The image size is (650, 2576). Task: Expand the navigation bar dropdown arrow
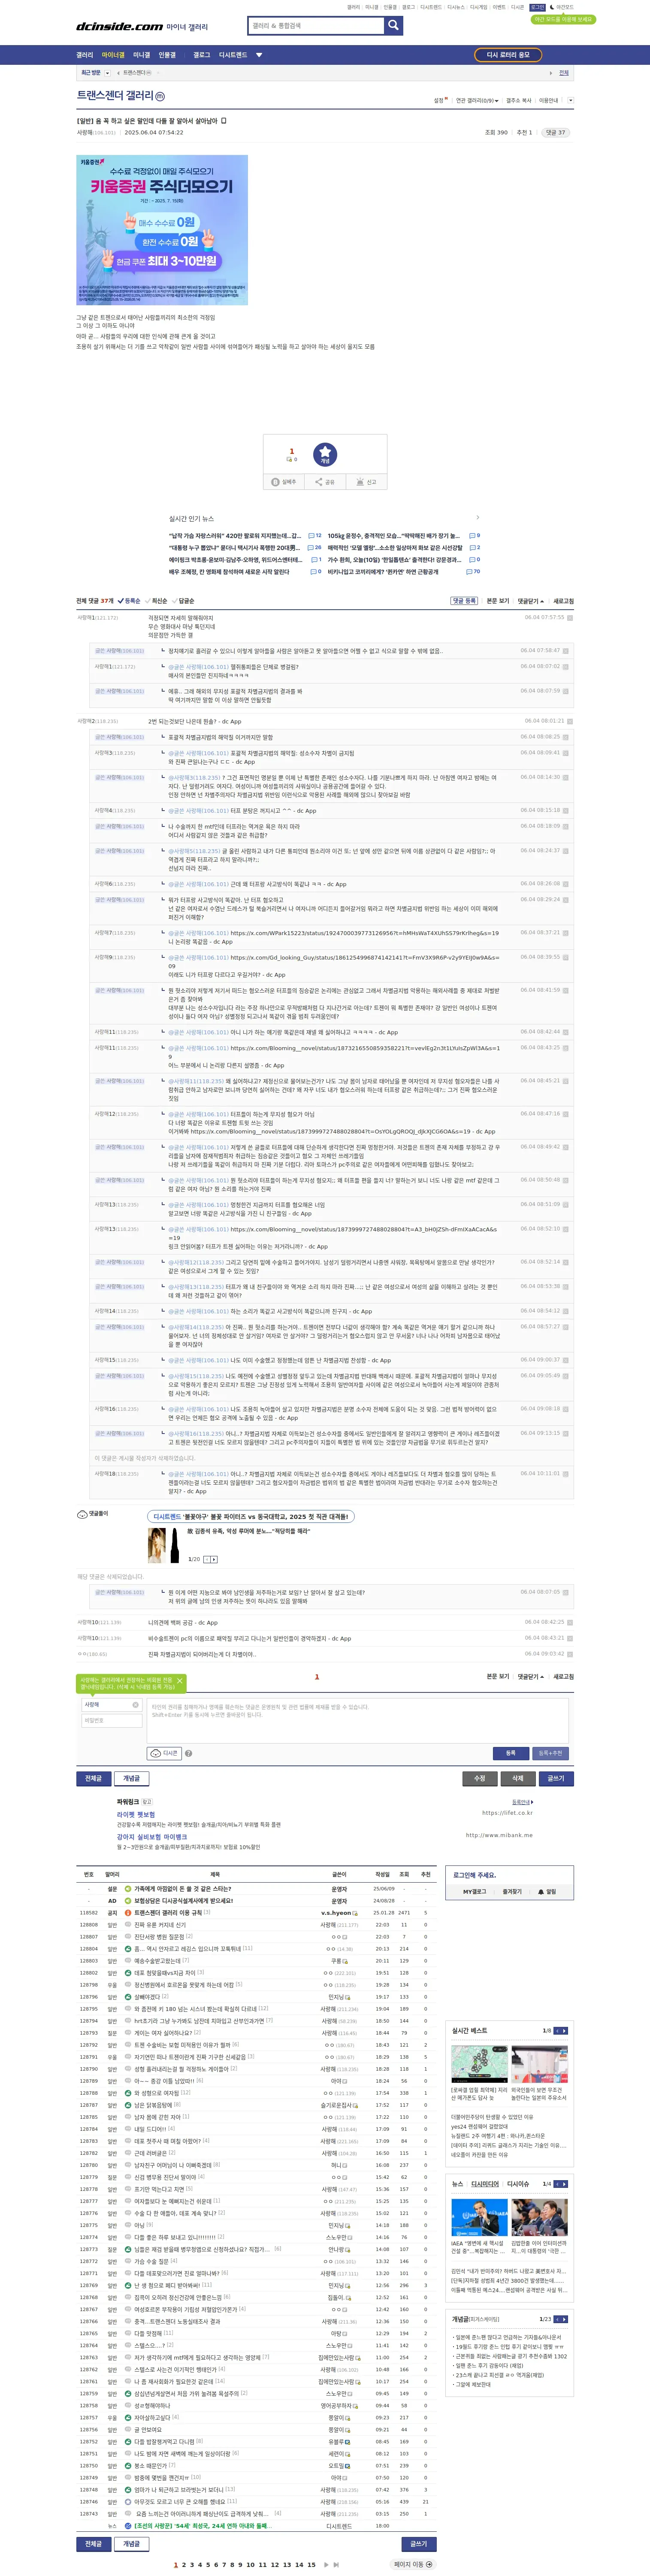click(x=259, y=55)
